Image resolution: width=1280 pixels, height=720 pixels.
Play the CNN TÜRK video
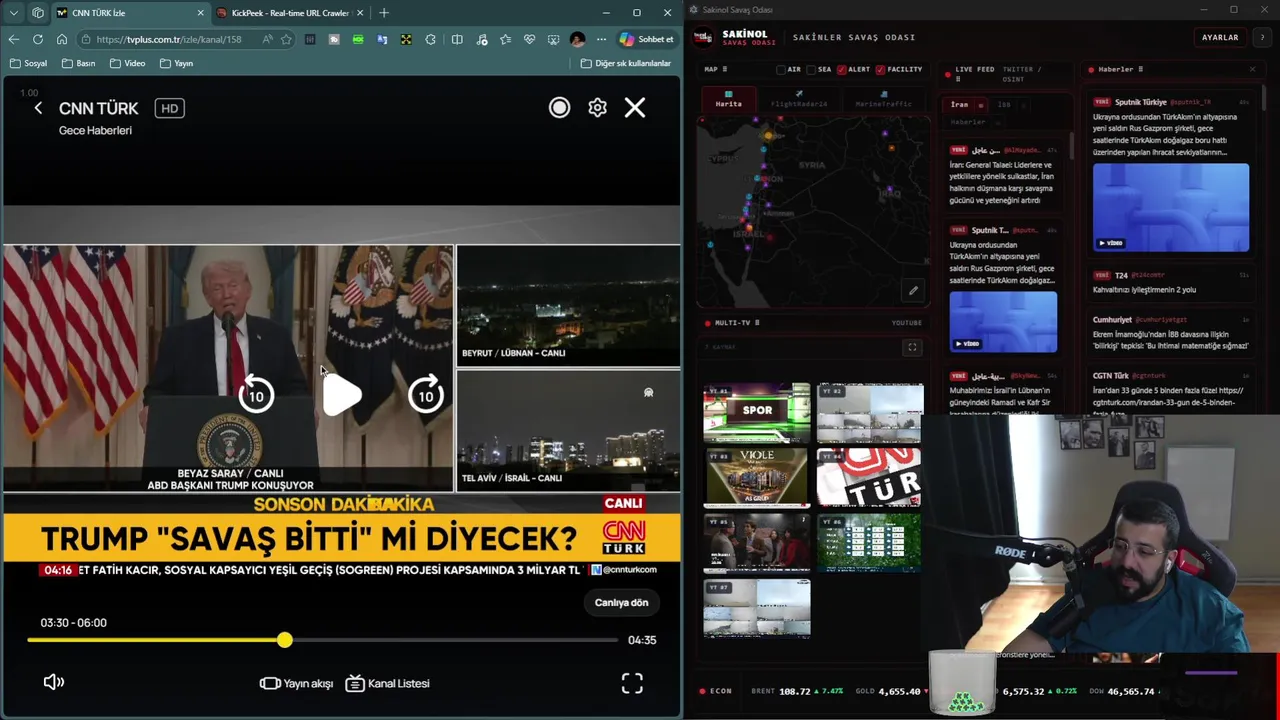(x=342, y=396)
